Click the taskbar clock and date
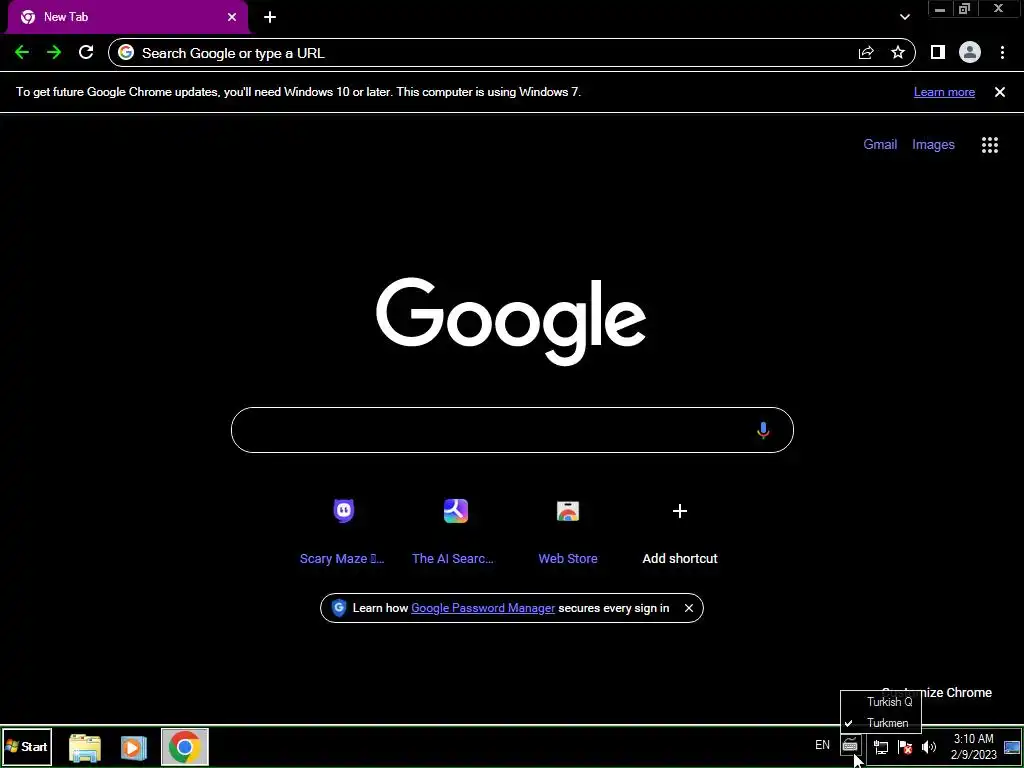Viewport: 1024px width, 768px height. 974,747
